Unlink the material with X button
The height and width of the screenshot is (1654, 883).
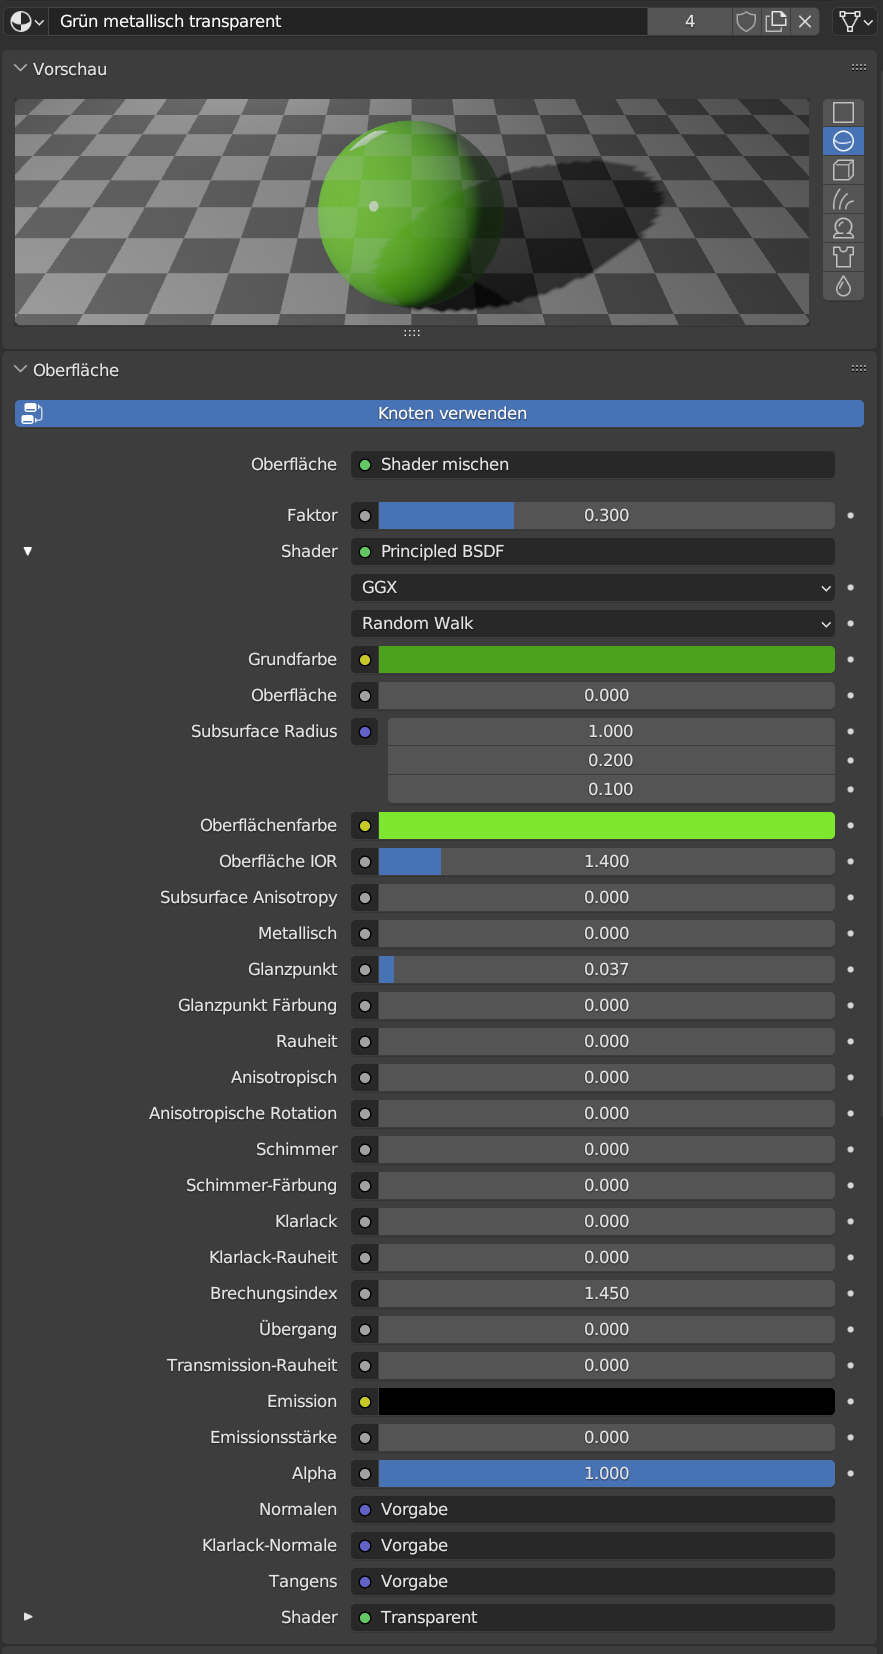805,21
